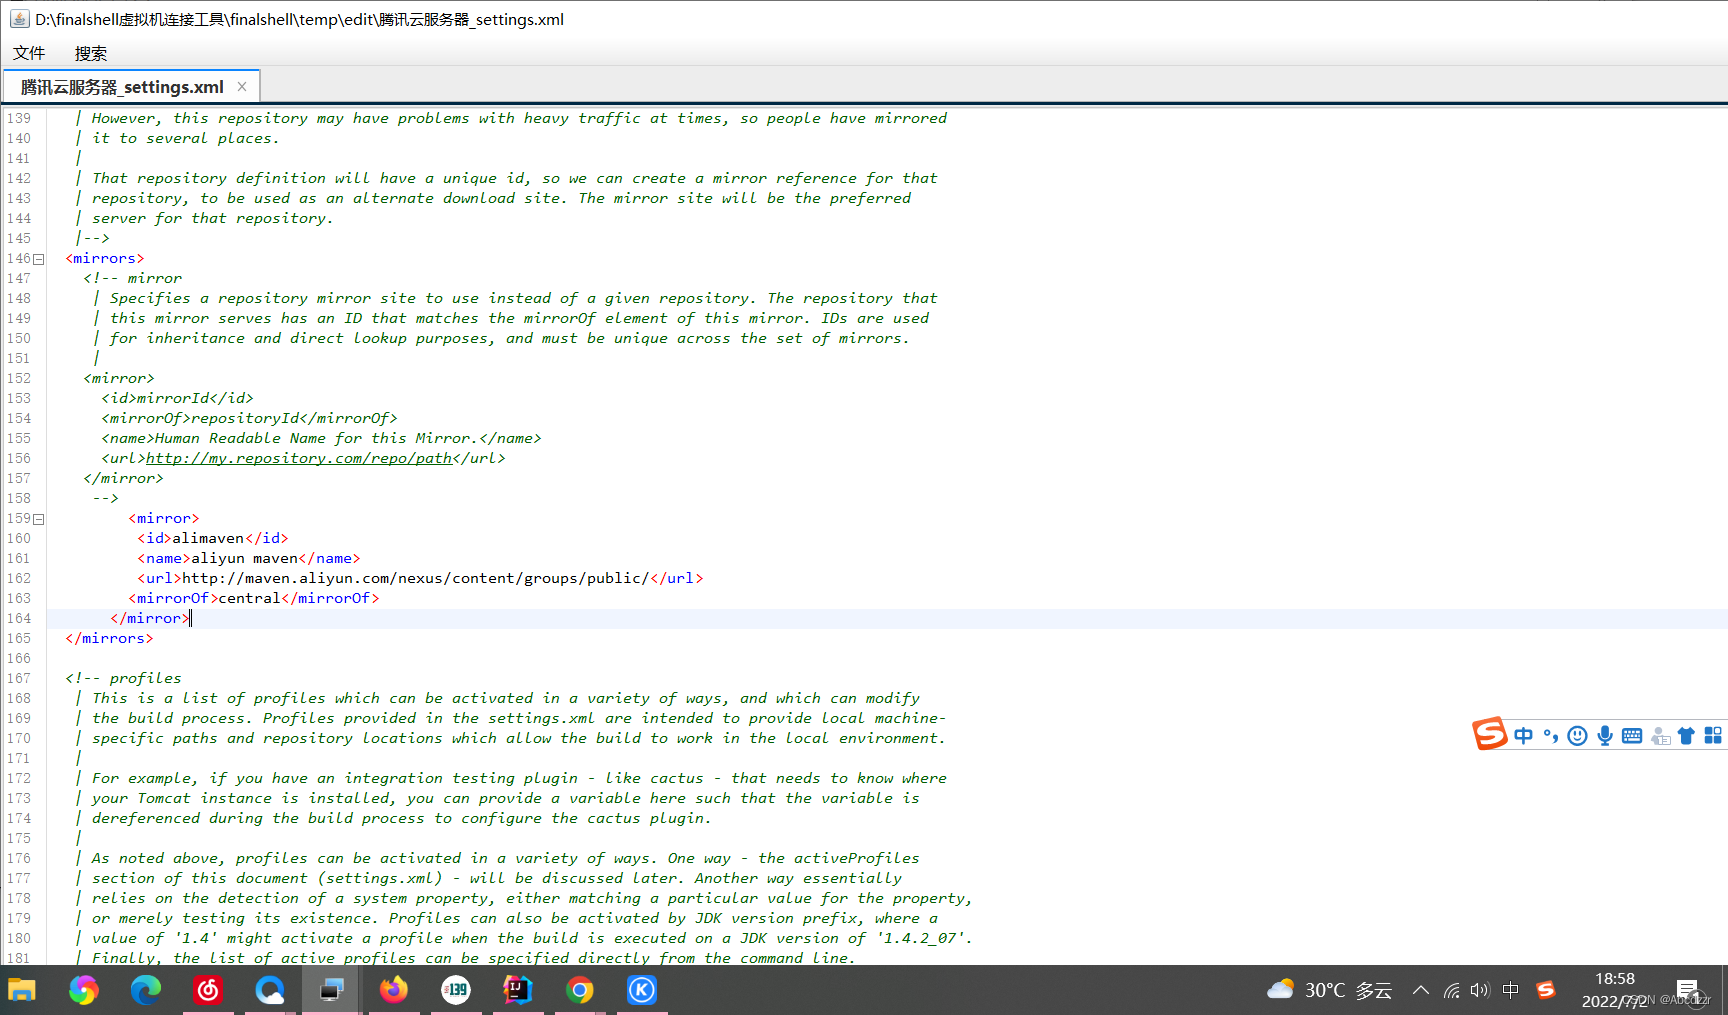Image resolution: width=1728 pixels, height=1015 pixels.
Task: Open the Sogou toolbox grid
Action: (x=1713, y=736)
